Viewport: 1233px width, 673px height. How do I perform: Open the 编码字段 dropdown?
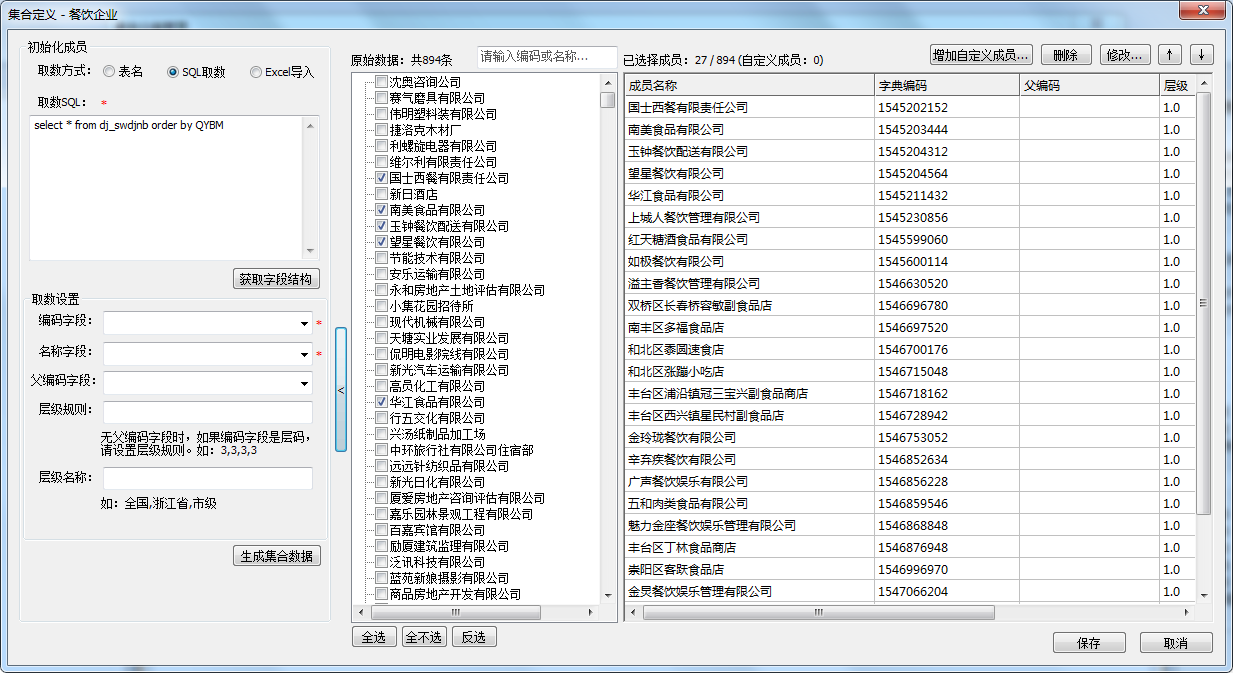(304, 324)
